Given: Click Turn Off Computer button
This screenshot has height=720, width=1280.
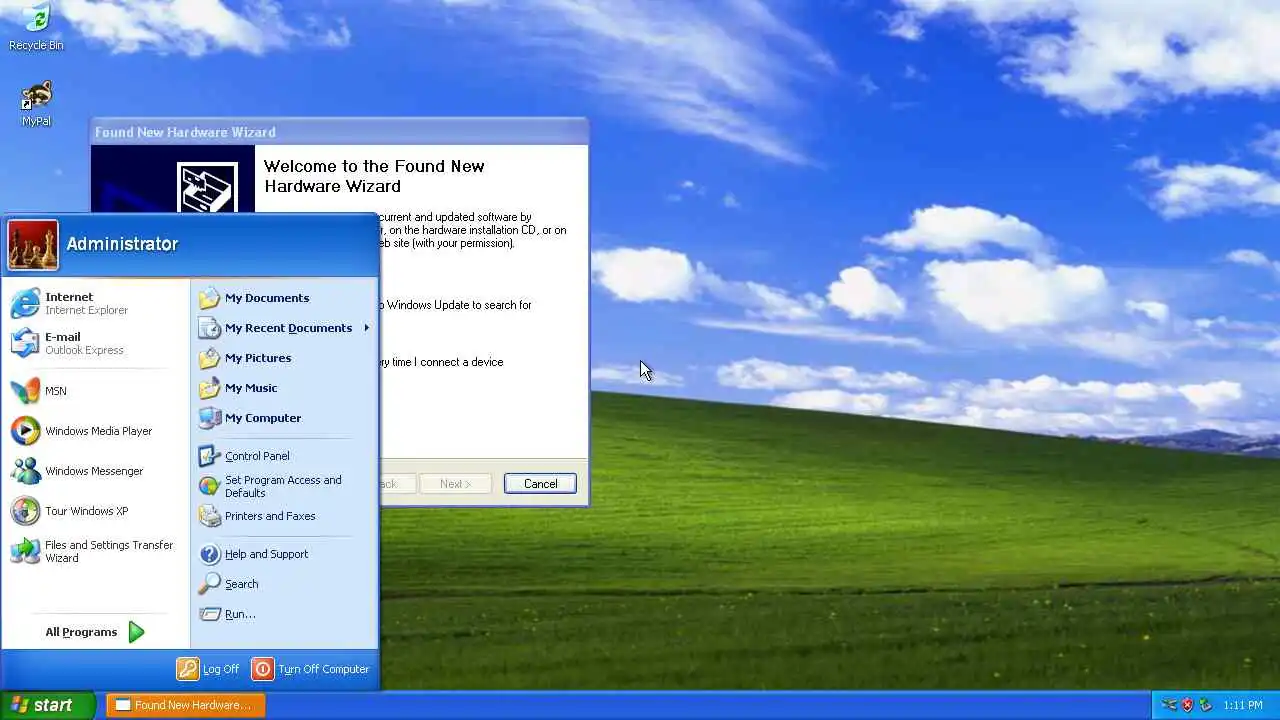Looking at the screenshot, I should [311, 669].
